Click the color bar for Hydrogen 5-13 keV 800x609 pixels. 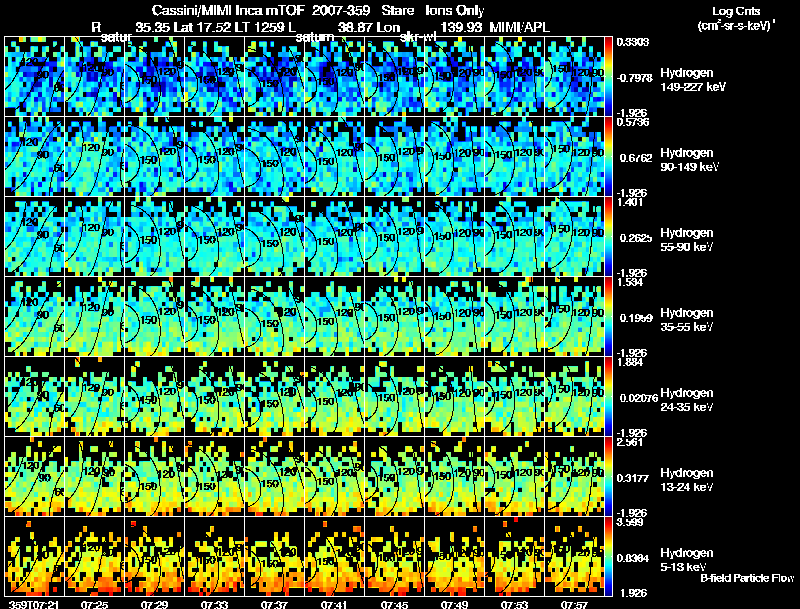point(608,557)
